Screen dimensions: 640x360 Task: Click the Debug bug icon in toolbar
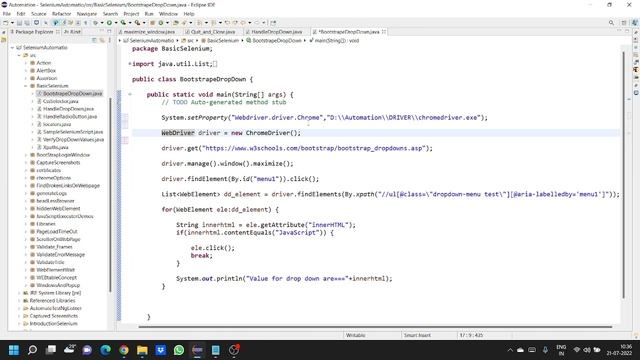(x=96, y=23)
